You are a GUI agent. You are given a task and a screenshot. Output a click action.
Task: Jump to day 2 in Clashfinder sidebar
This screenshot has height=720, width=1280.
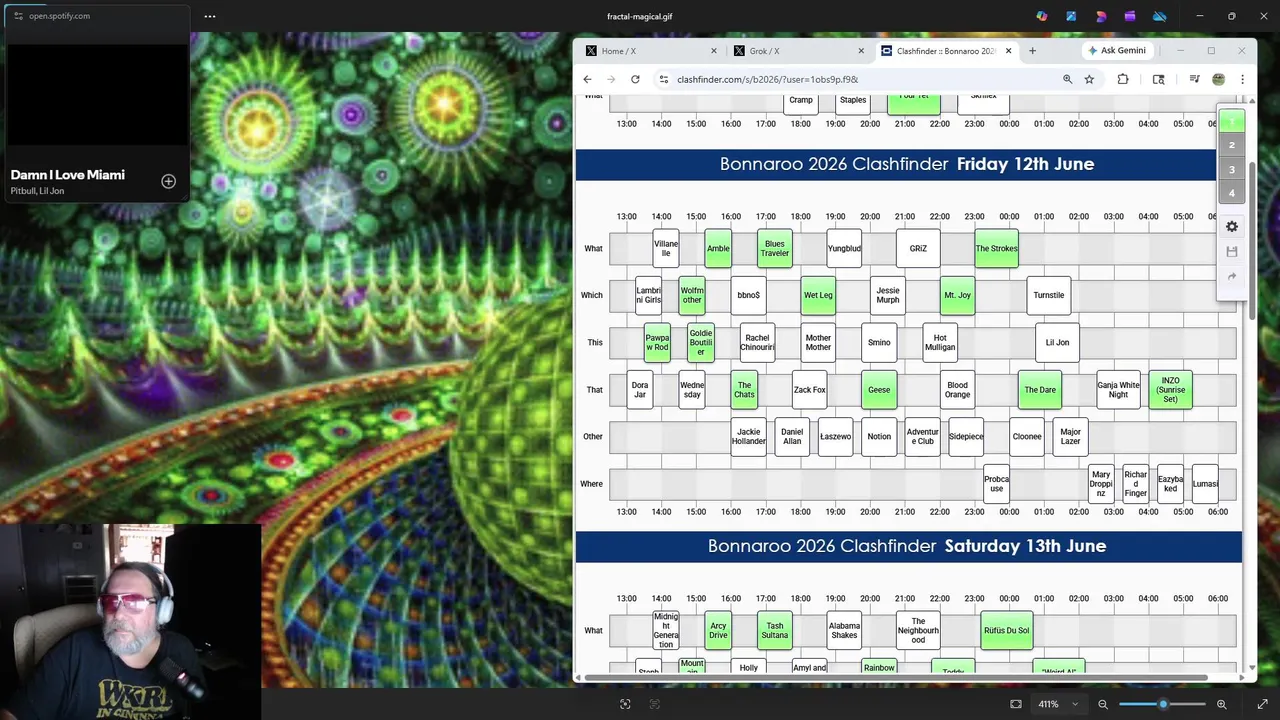point(1232,145)
